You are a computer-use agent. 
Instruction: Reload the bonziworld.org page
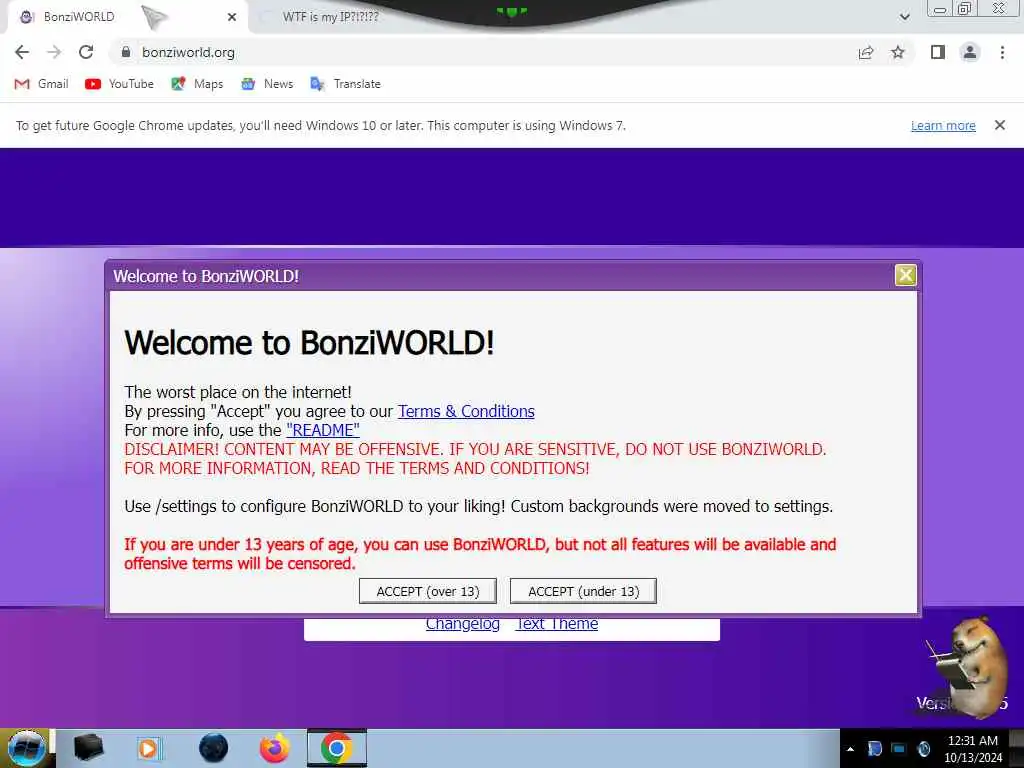[86, 52]
